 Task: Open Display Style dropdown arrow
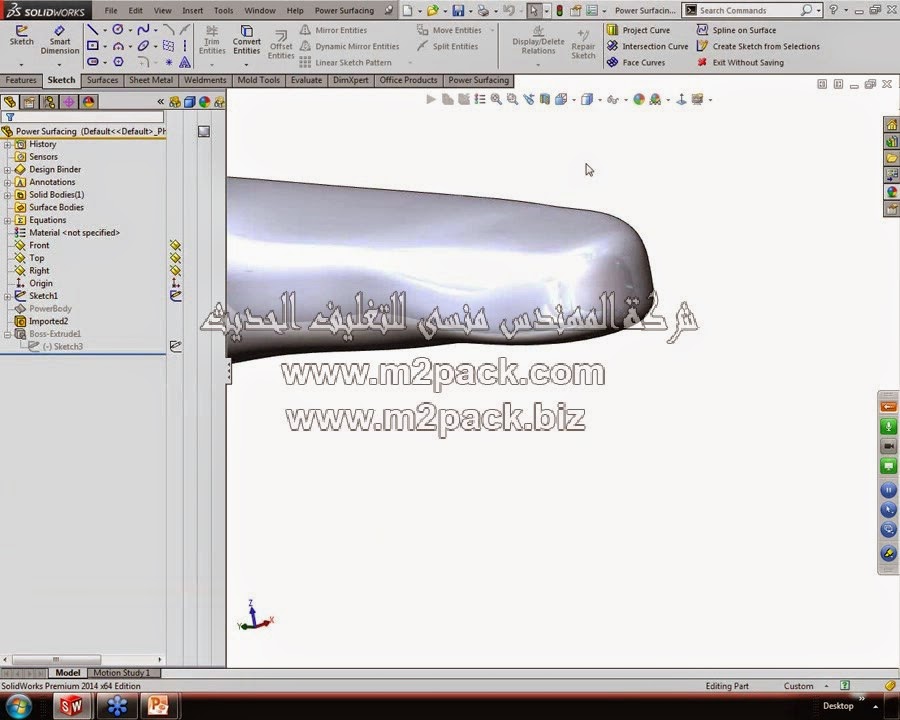pyautogui.click(x=600, y=100)
